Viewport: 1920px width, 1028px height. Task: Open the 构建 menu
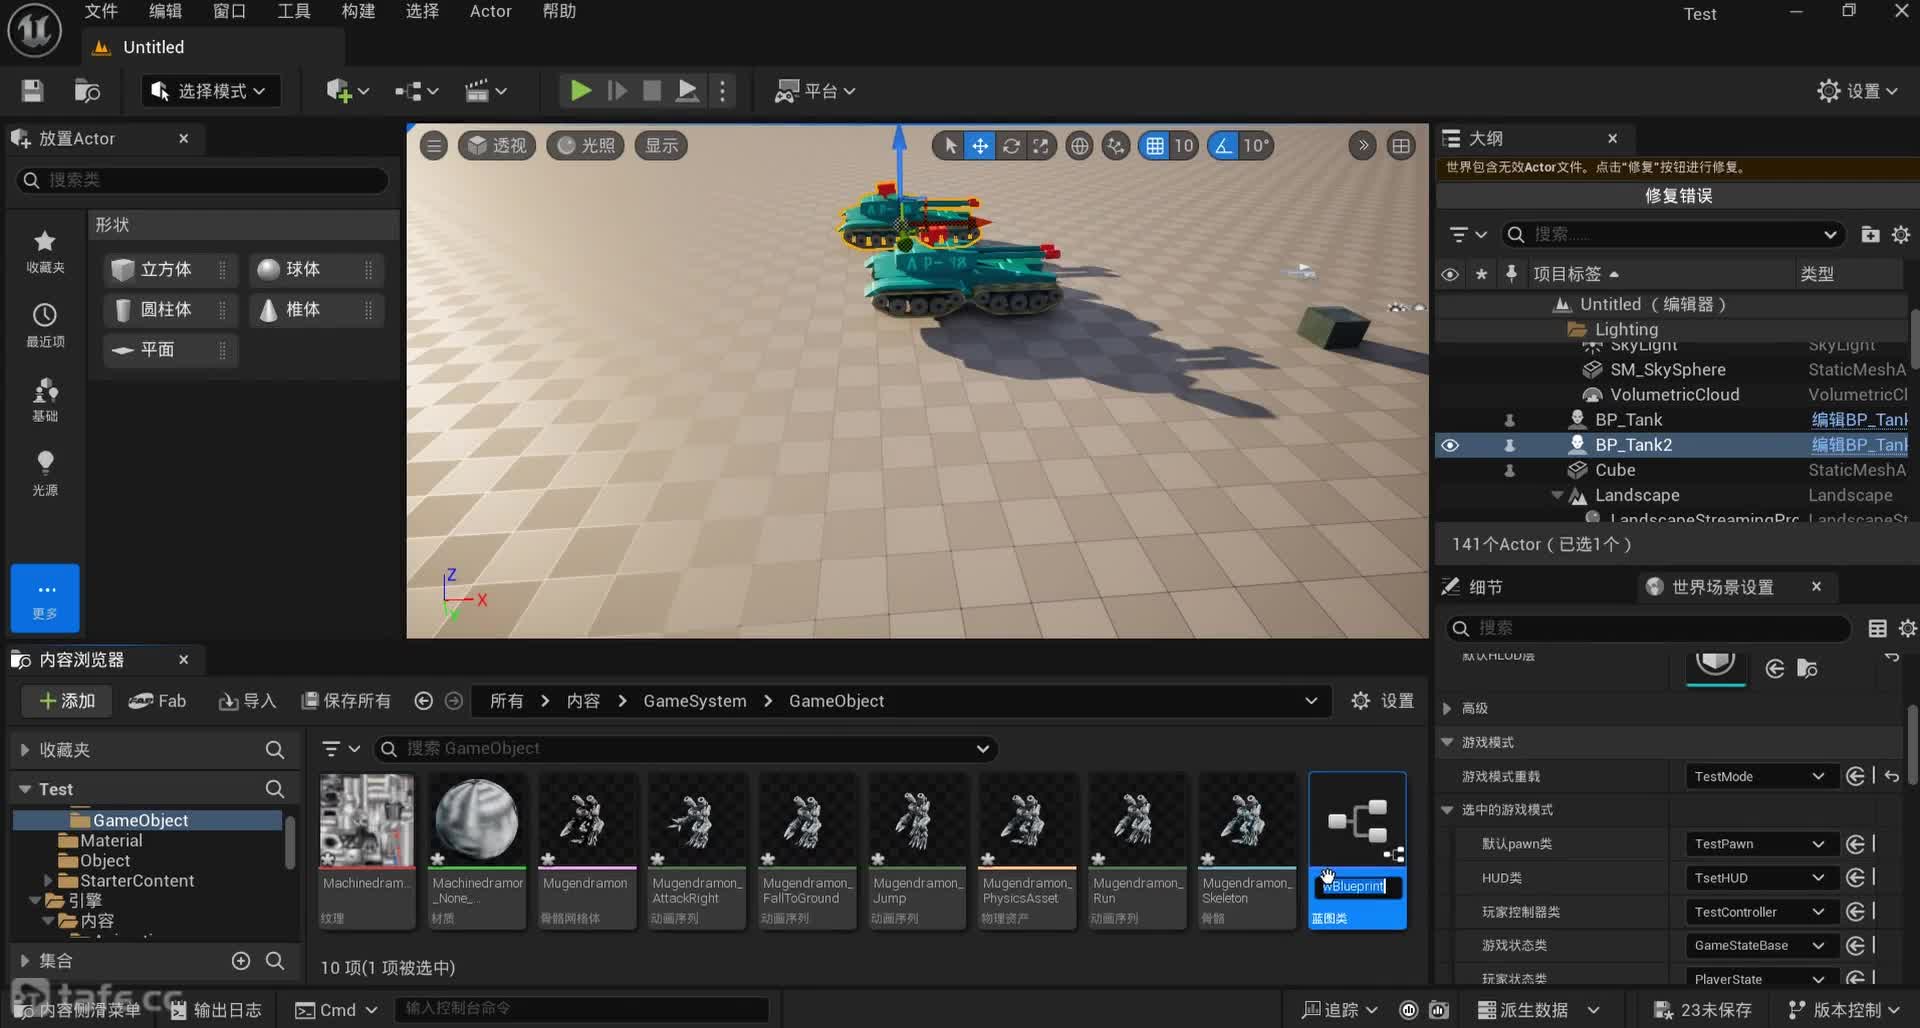pos(358,11)
